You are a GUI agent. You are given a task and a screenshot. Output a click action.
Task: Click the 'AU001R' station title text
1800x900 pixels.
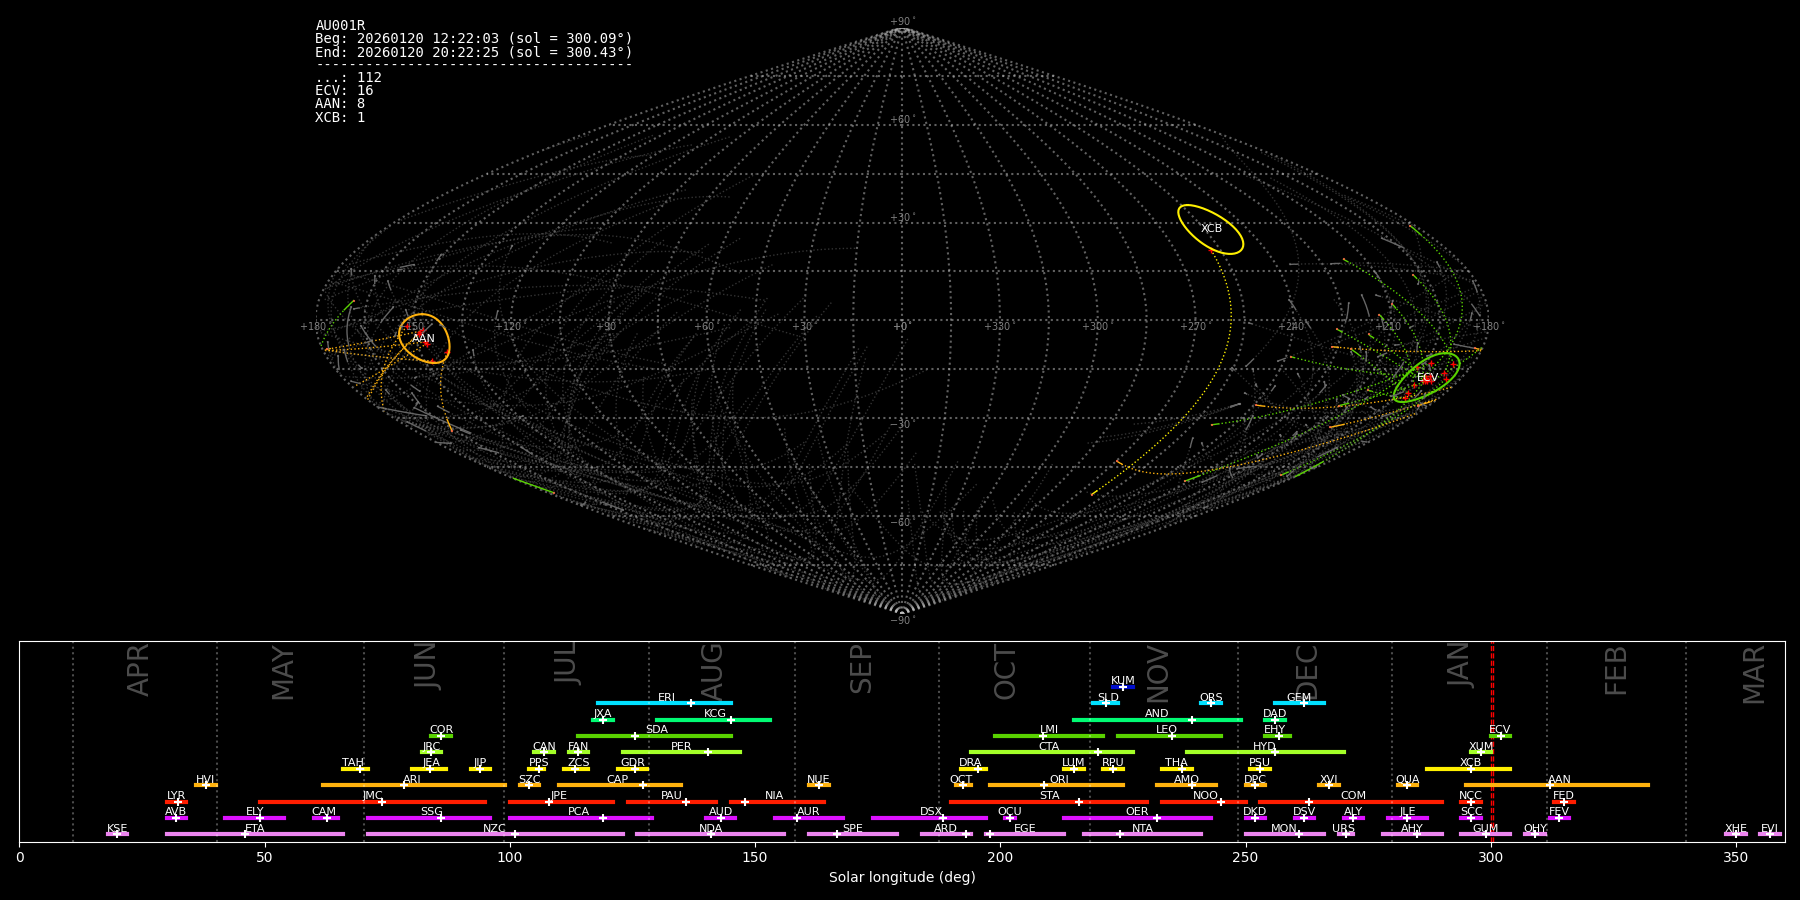click(340, 25)
